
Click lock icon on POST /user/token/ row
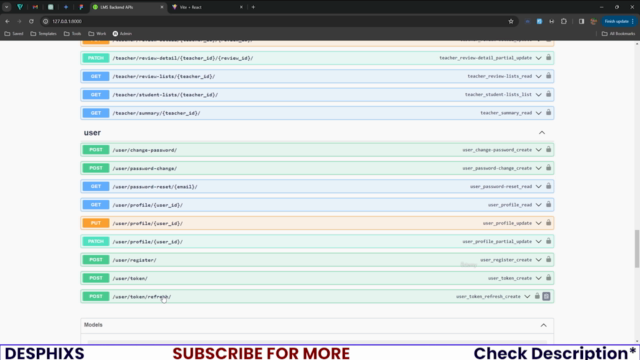click(549, 278)
